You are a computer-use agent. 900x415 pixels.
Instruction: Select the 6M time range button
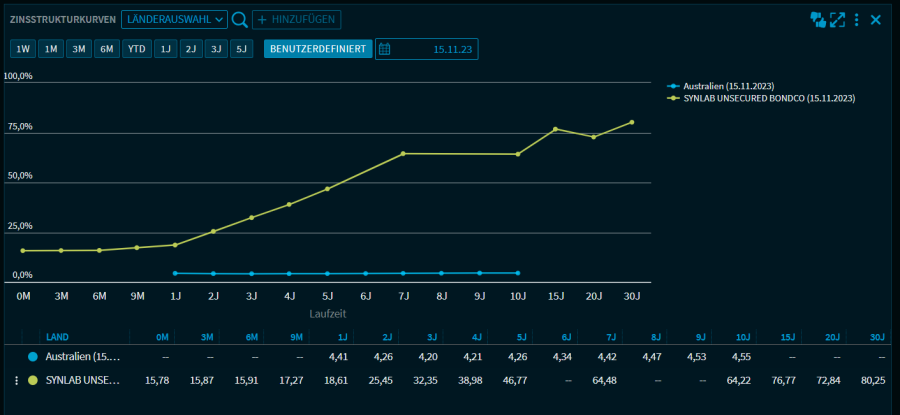[107, 48]
